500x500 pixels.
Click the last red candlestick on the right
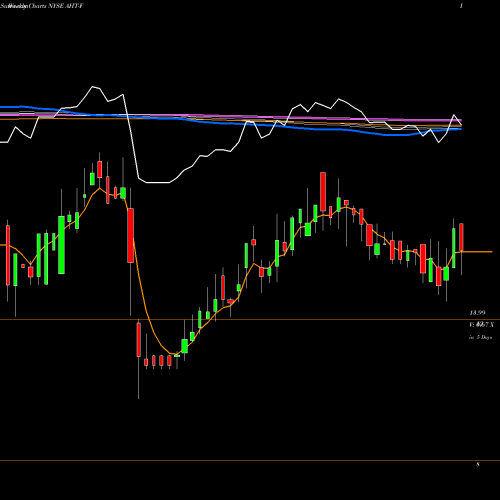point(461,237)
